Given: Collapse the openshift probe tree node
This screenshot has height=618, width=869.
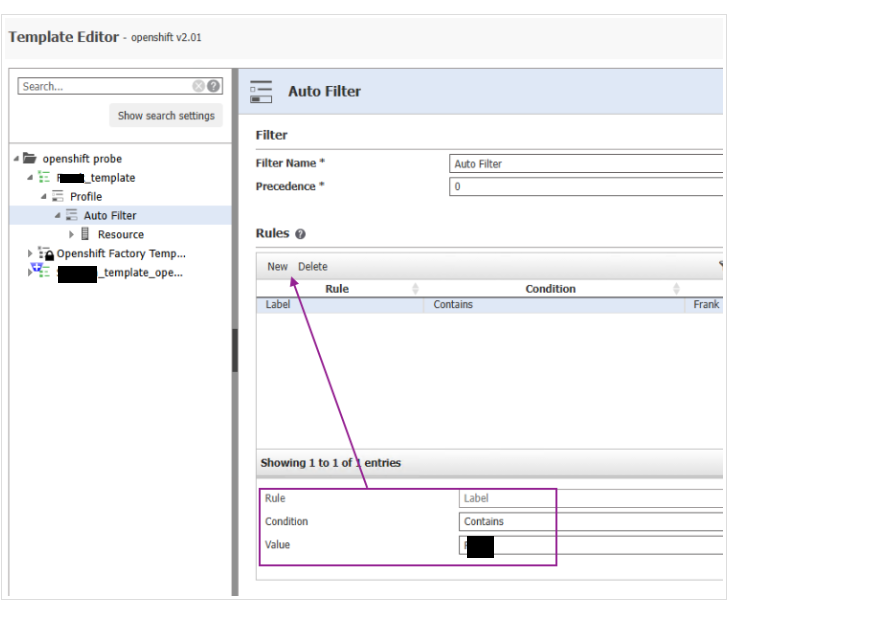Looking at the screenshot, I should pos(16,159).
